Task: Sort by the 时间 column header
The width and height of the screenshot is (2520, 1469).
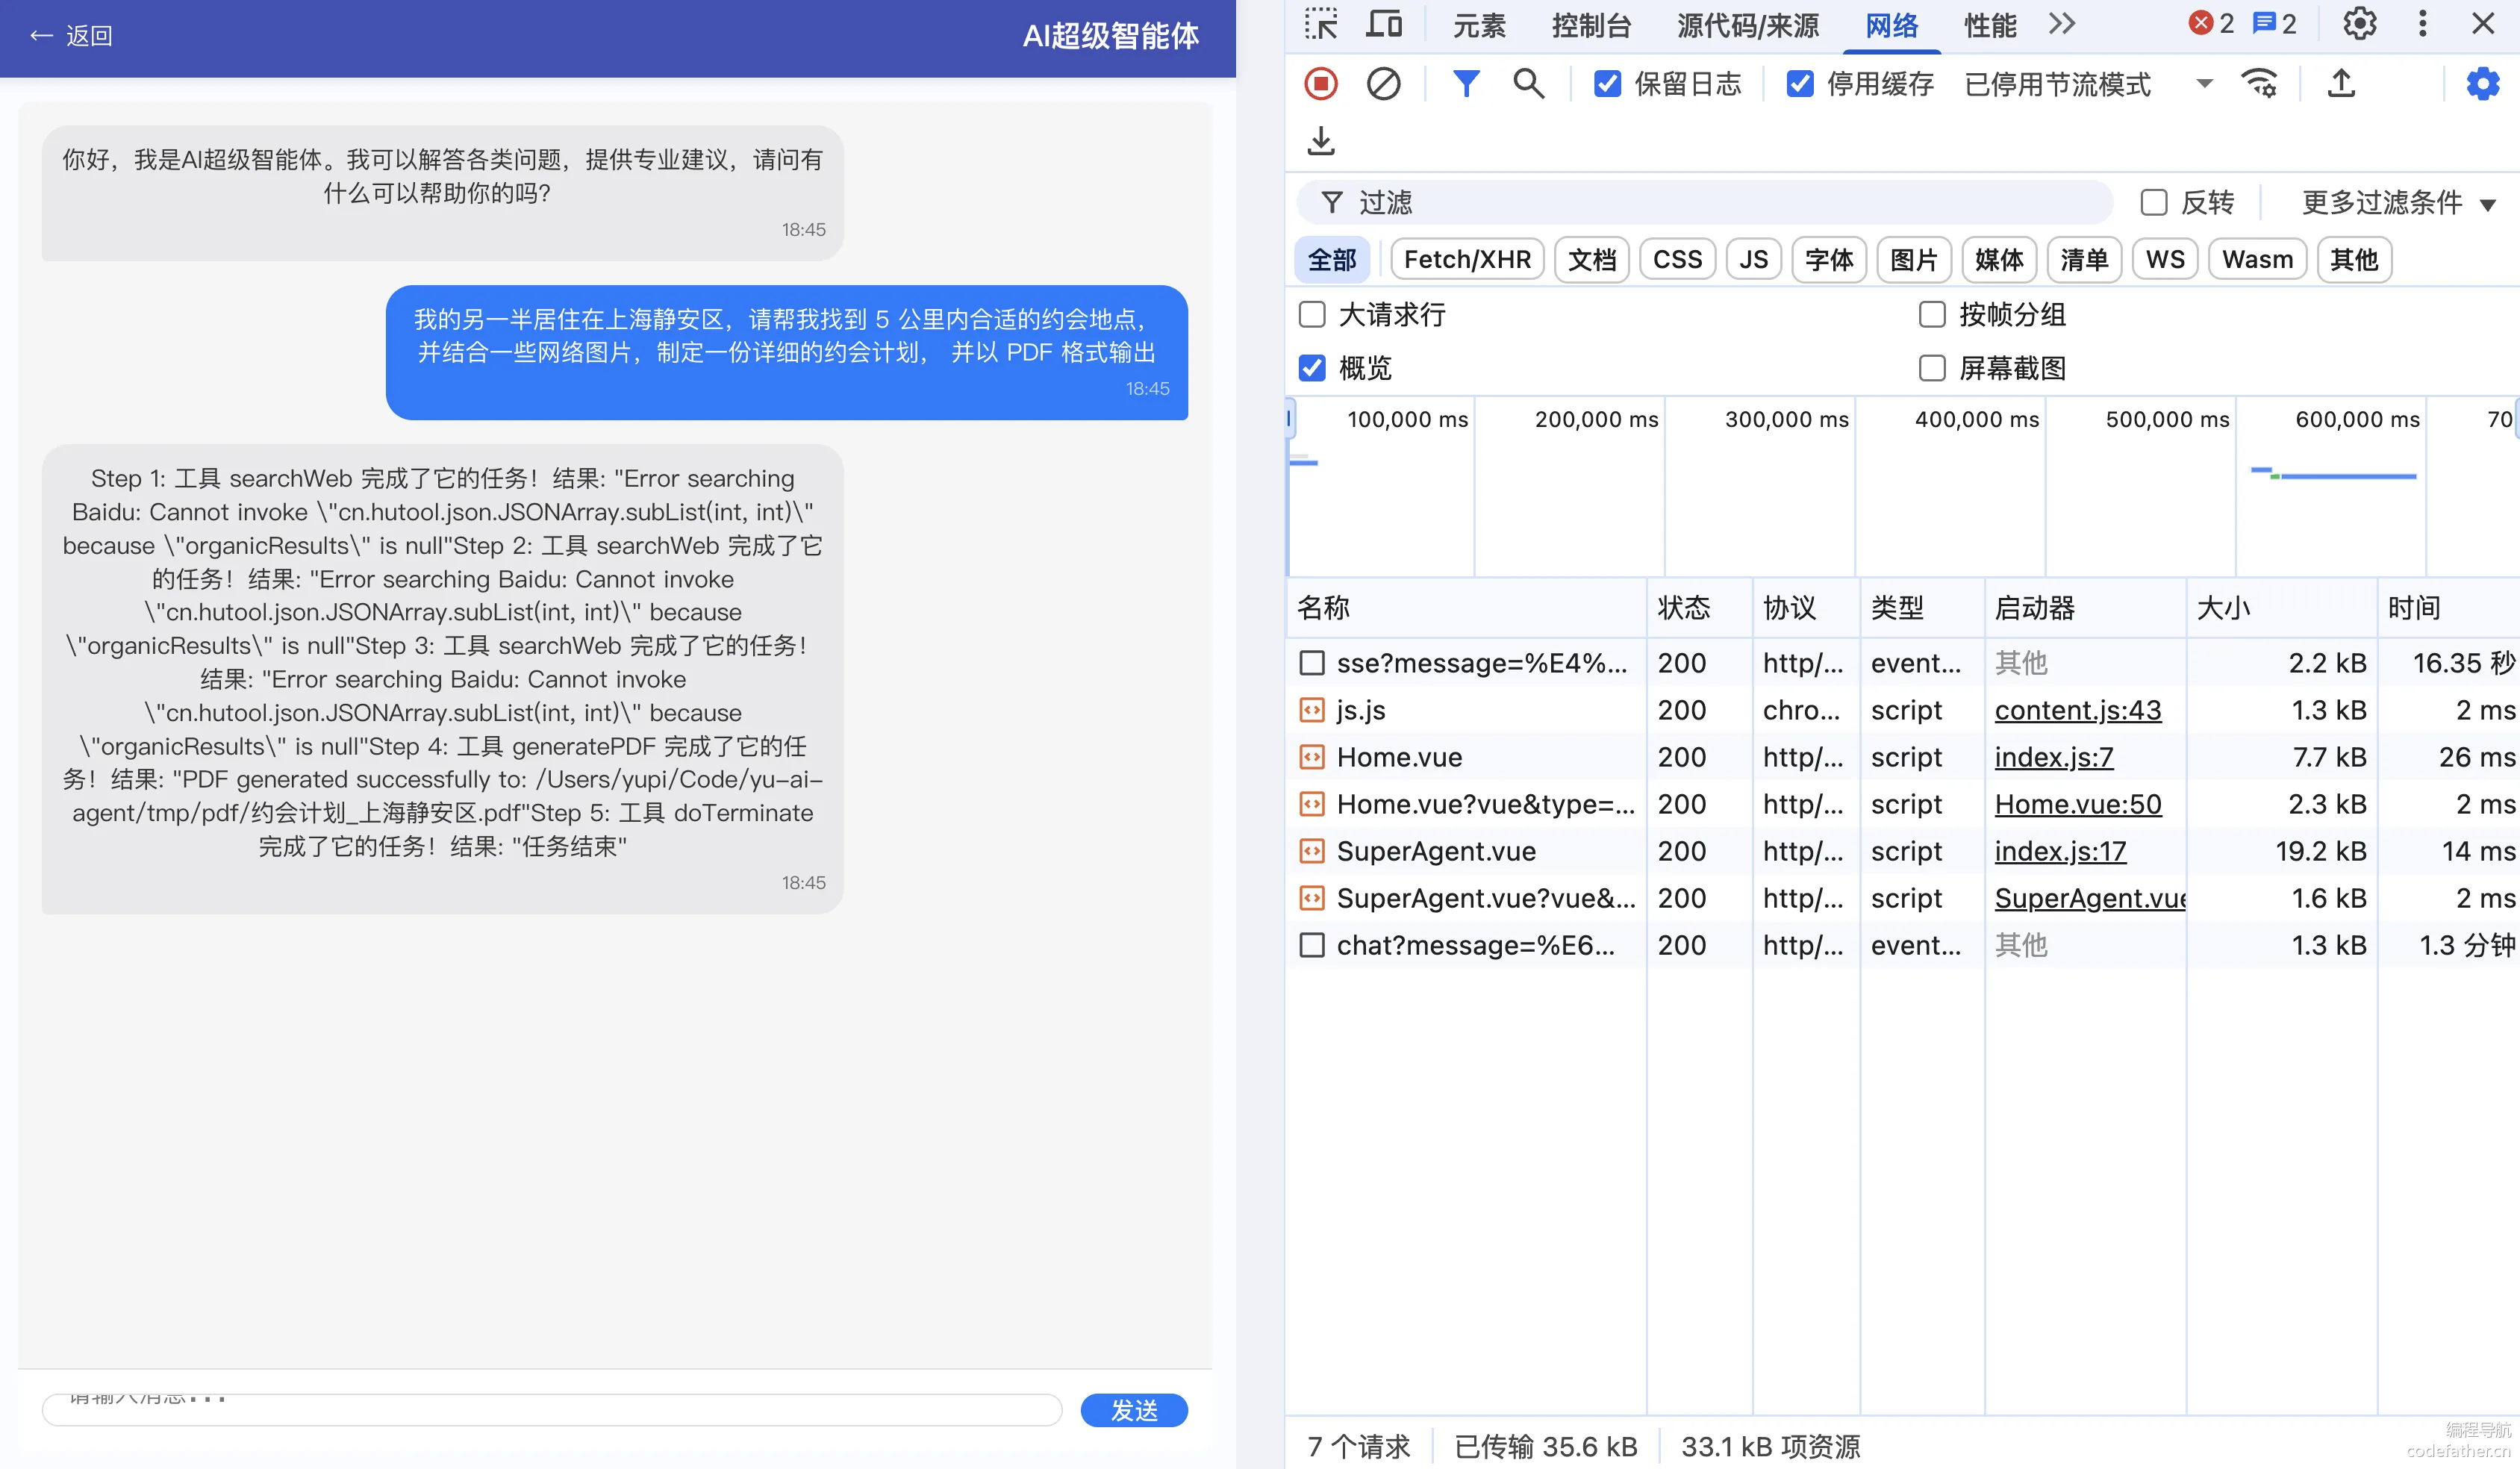Action: click(2448, 608)
